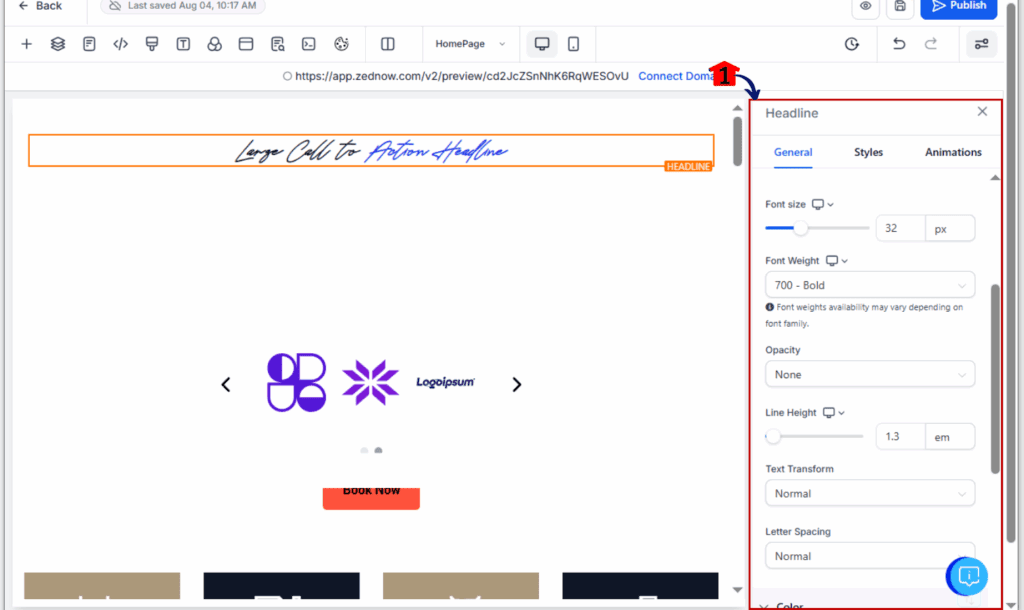This screenshot has height=610, width=1024.
Task: Open Font Weight device selector
Action: coord(836,261)
